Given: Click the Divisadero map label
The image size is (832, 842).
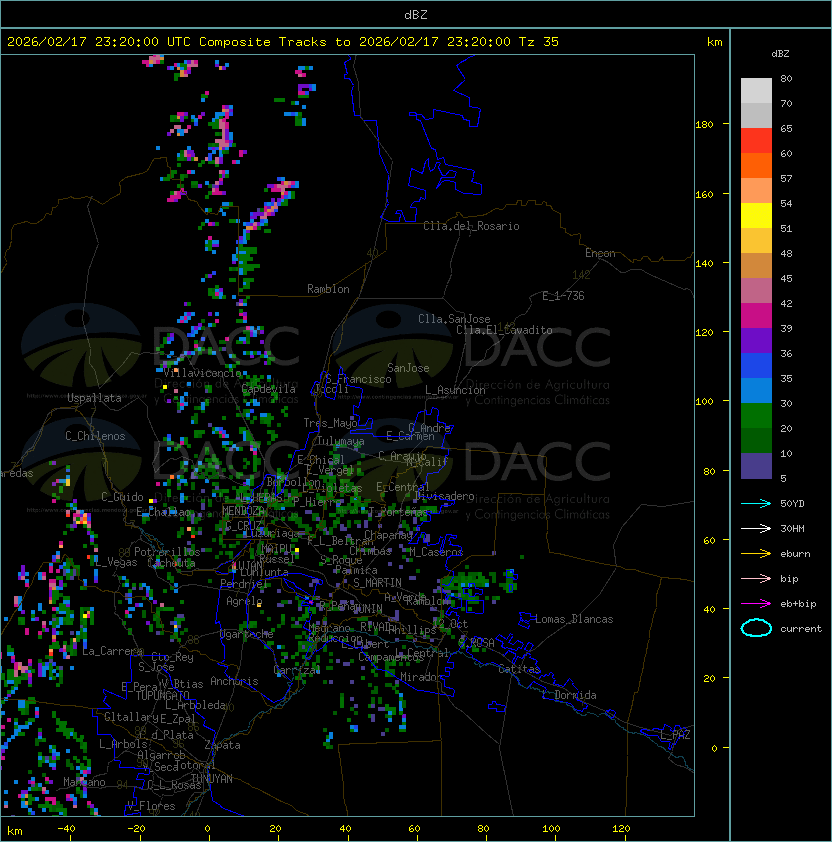Looking at the screenshot, I should 445,496.
